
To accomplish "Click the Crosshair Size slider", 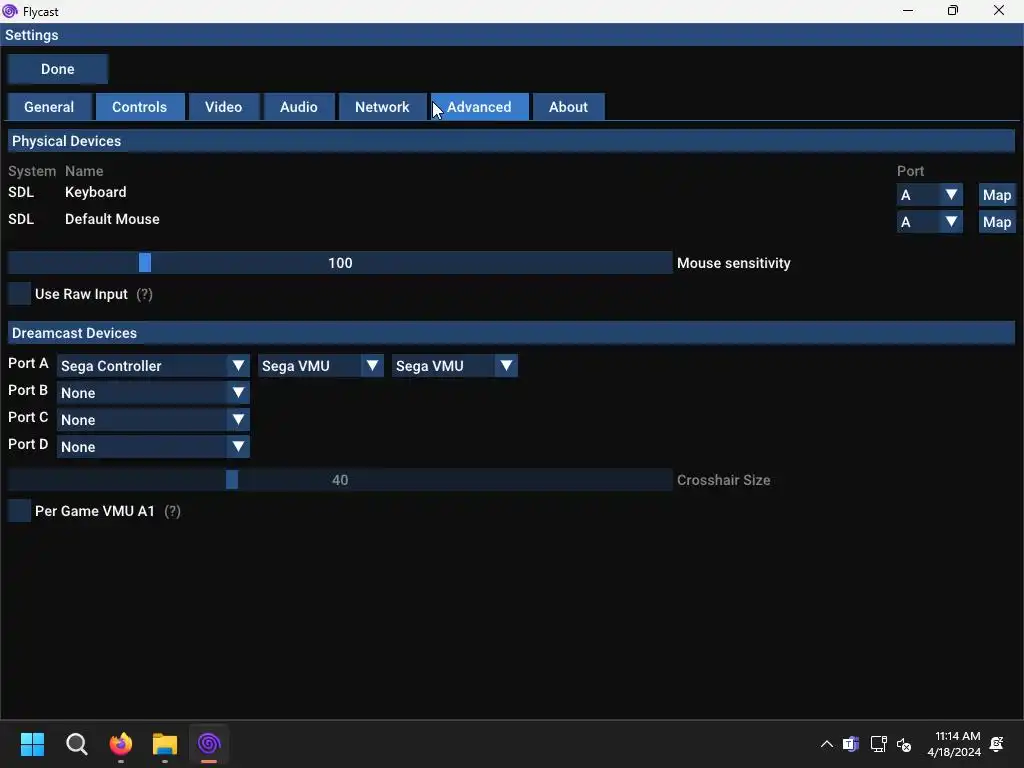I will click(340, 479).
